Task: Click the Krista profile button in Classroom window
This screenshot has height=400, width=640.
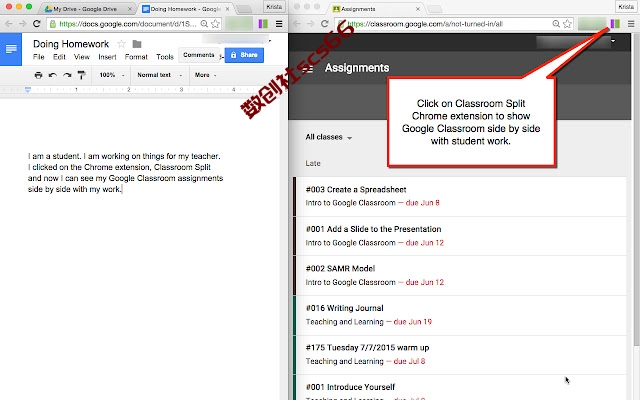Action: (626, 7)
